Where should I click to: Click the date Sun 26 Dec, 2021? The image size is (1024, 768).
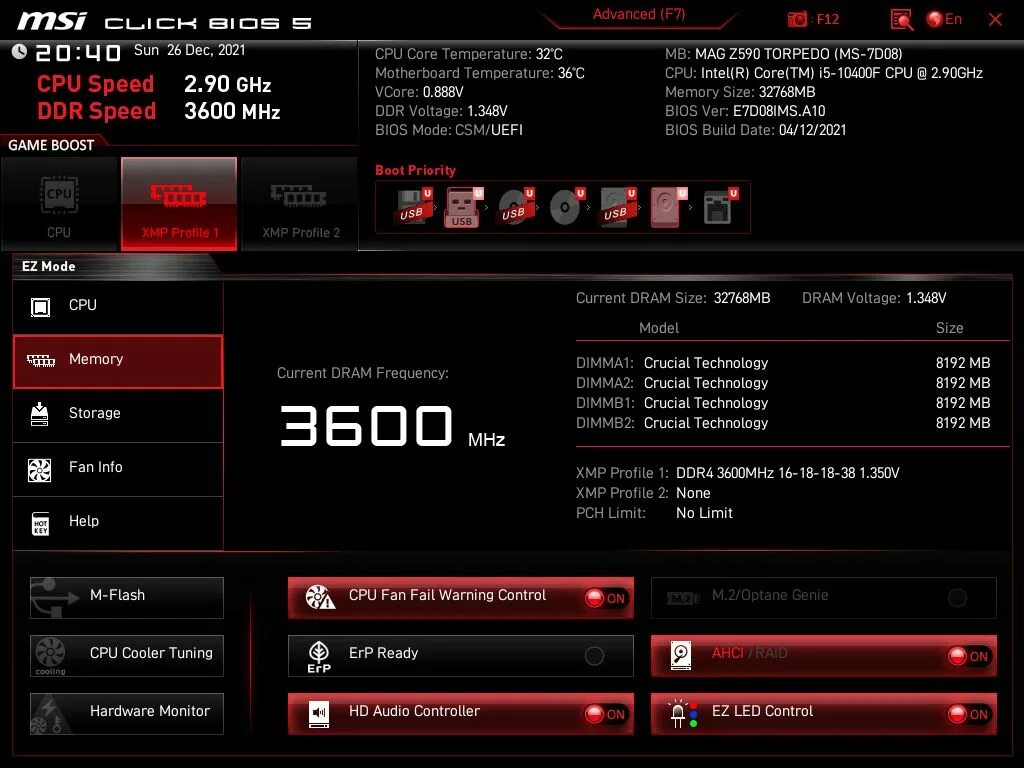[x=189, y=50]
